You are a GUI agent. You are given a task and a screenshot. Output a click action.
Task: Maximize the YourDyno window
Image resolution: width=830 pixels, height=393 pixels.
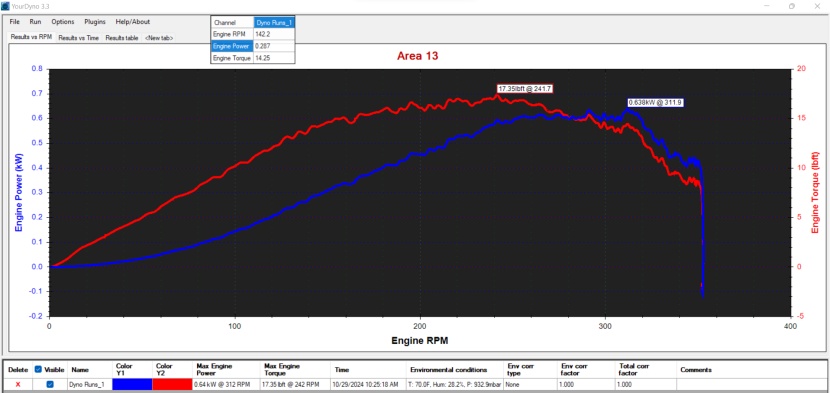(792, 6)
